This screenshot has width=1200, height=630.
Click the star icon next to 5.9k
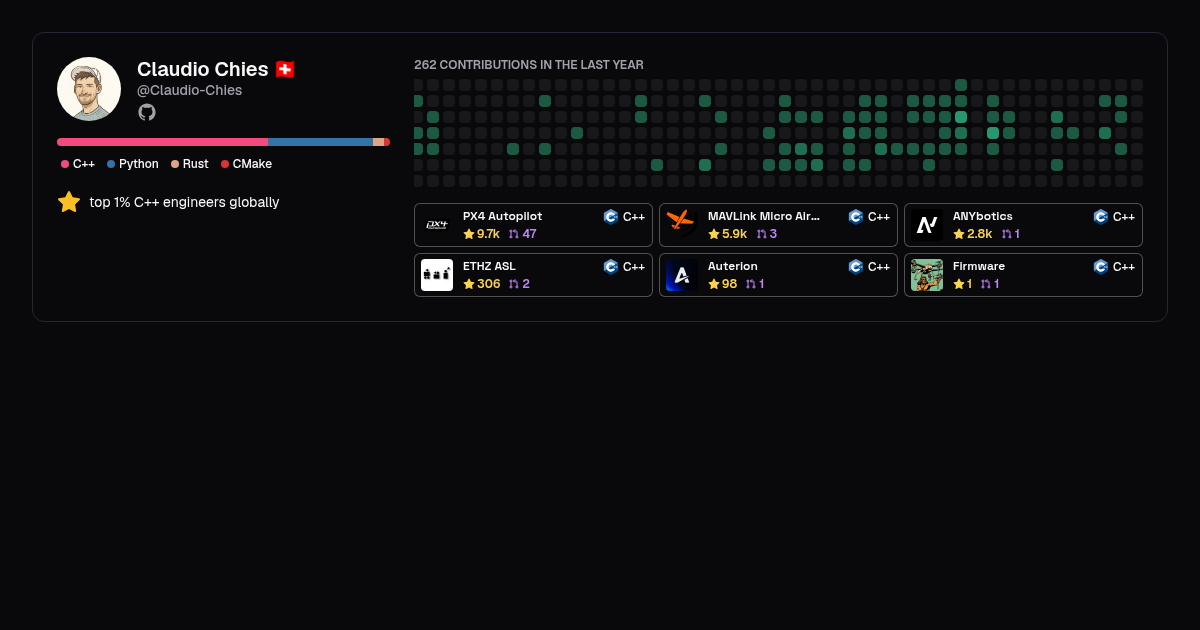coord(714,234)
